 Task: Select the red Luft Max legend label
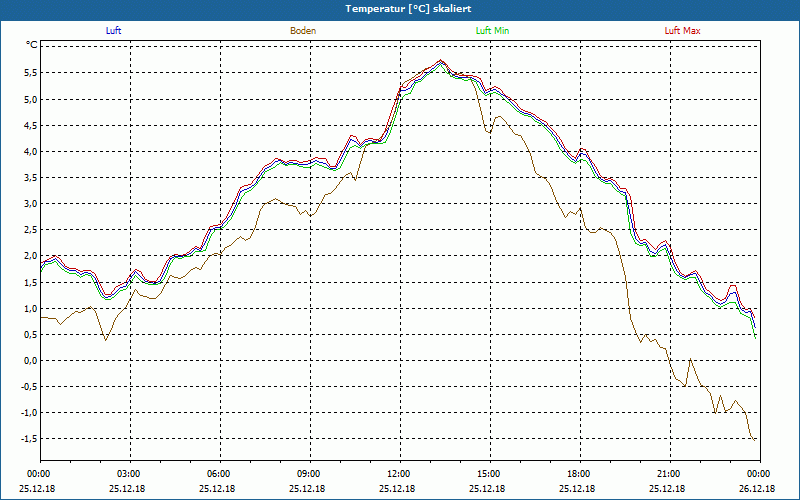(682, 31)
